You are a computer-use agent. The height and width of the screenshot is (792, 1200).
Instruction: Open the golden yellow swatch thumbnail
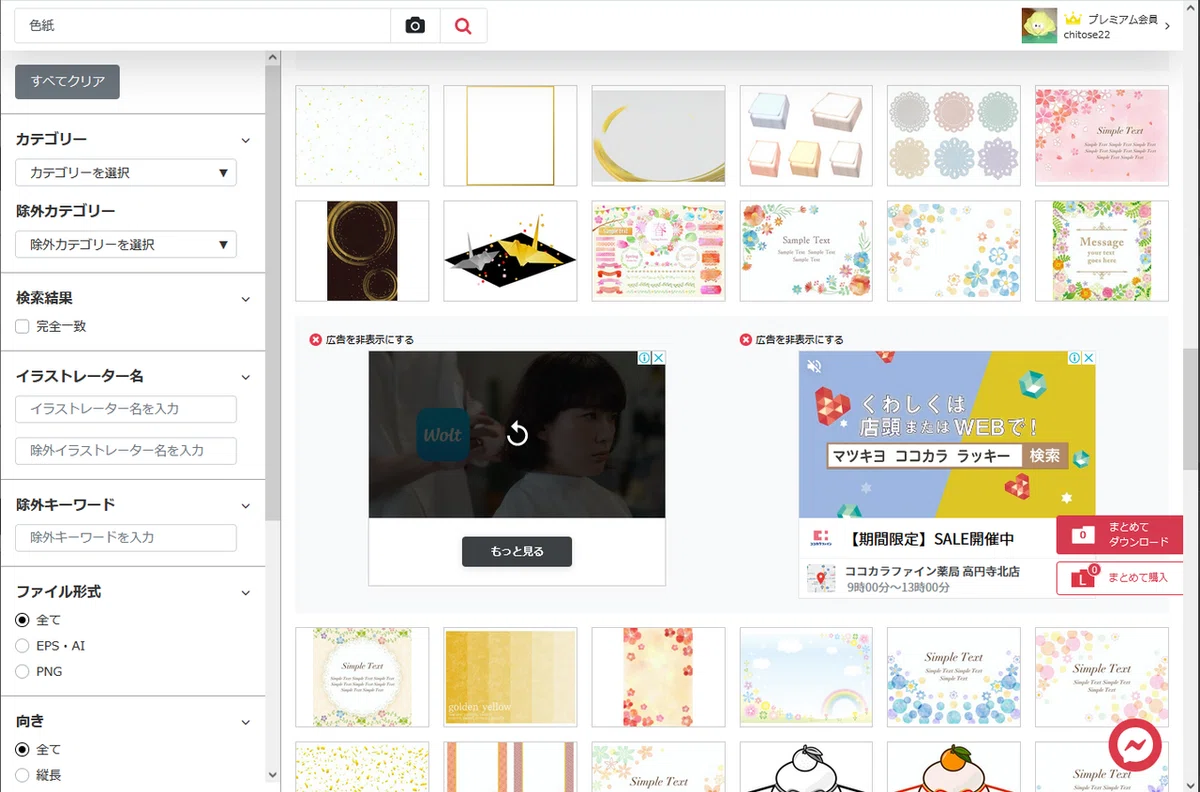510,677
